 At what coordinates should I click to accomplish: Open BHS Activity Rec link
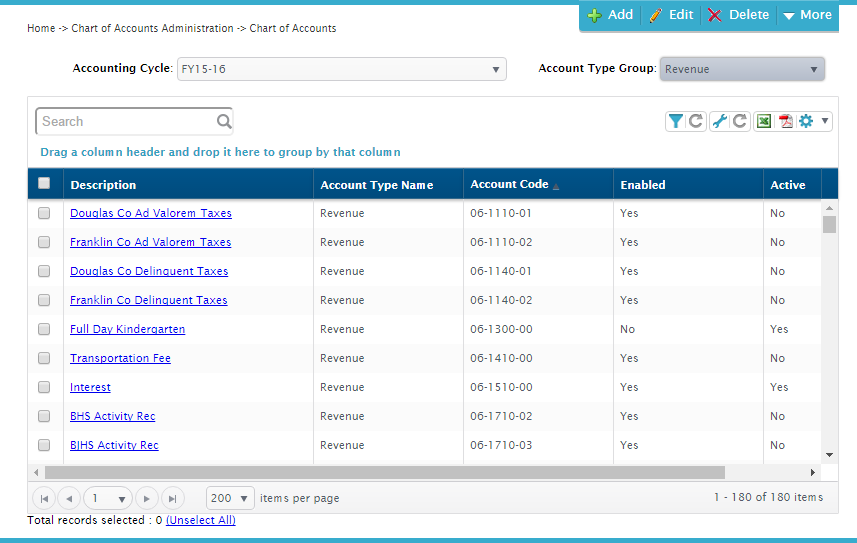tap(113, 416)
